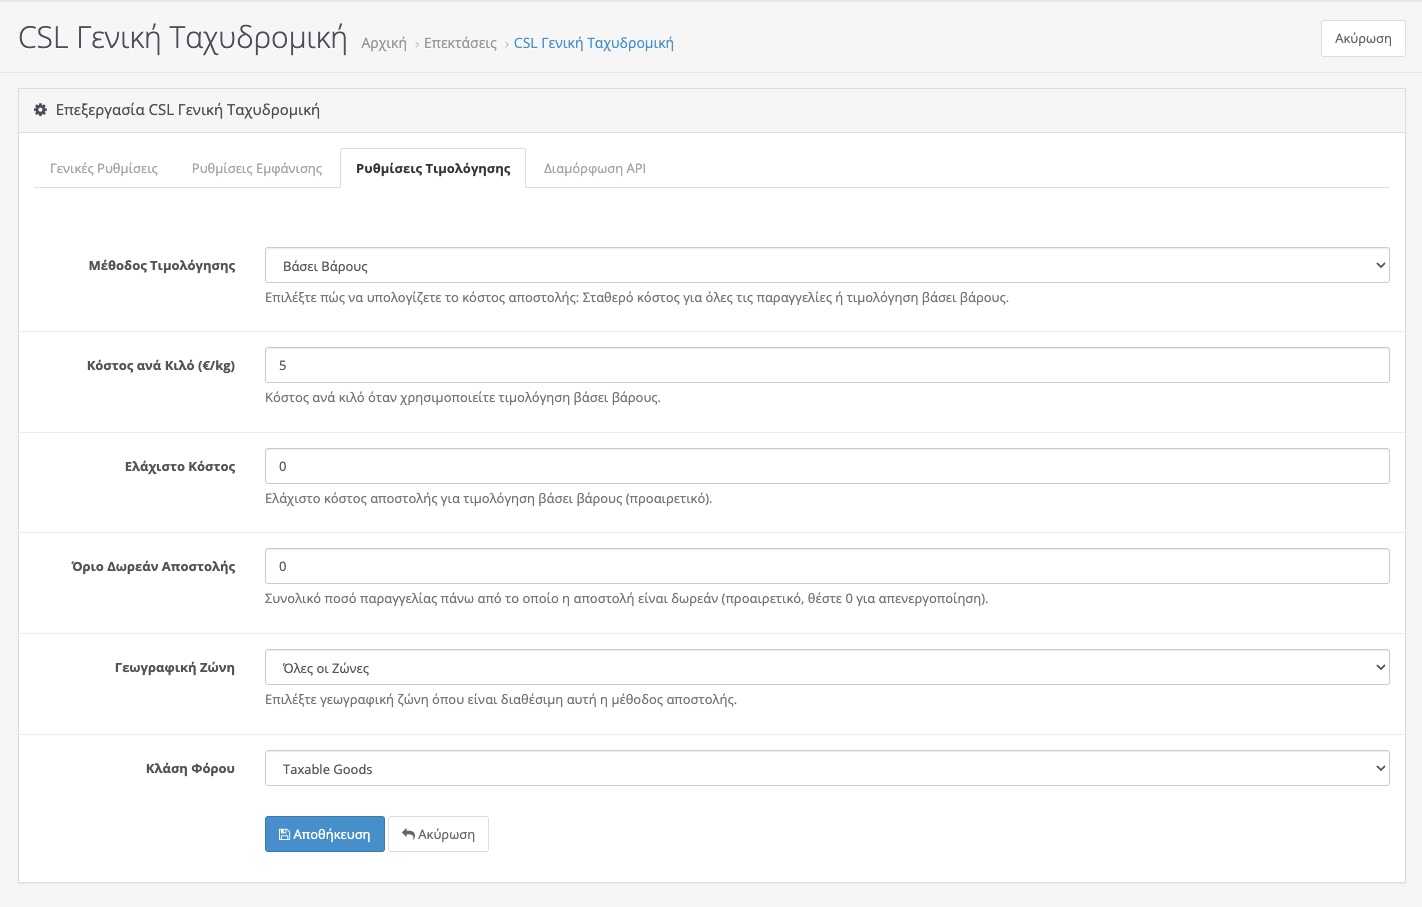
Task: Click the Γεωγραφική Ζώνη label
Action: pos(175,667)
